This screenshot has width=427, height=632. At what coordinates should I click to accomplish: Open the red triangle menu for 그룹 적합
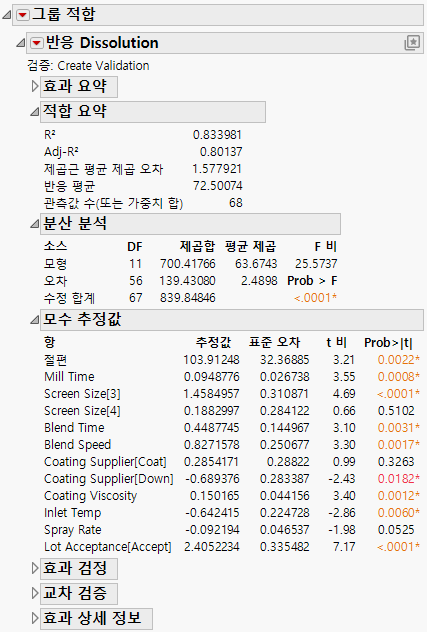(x=23, y=15)
